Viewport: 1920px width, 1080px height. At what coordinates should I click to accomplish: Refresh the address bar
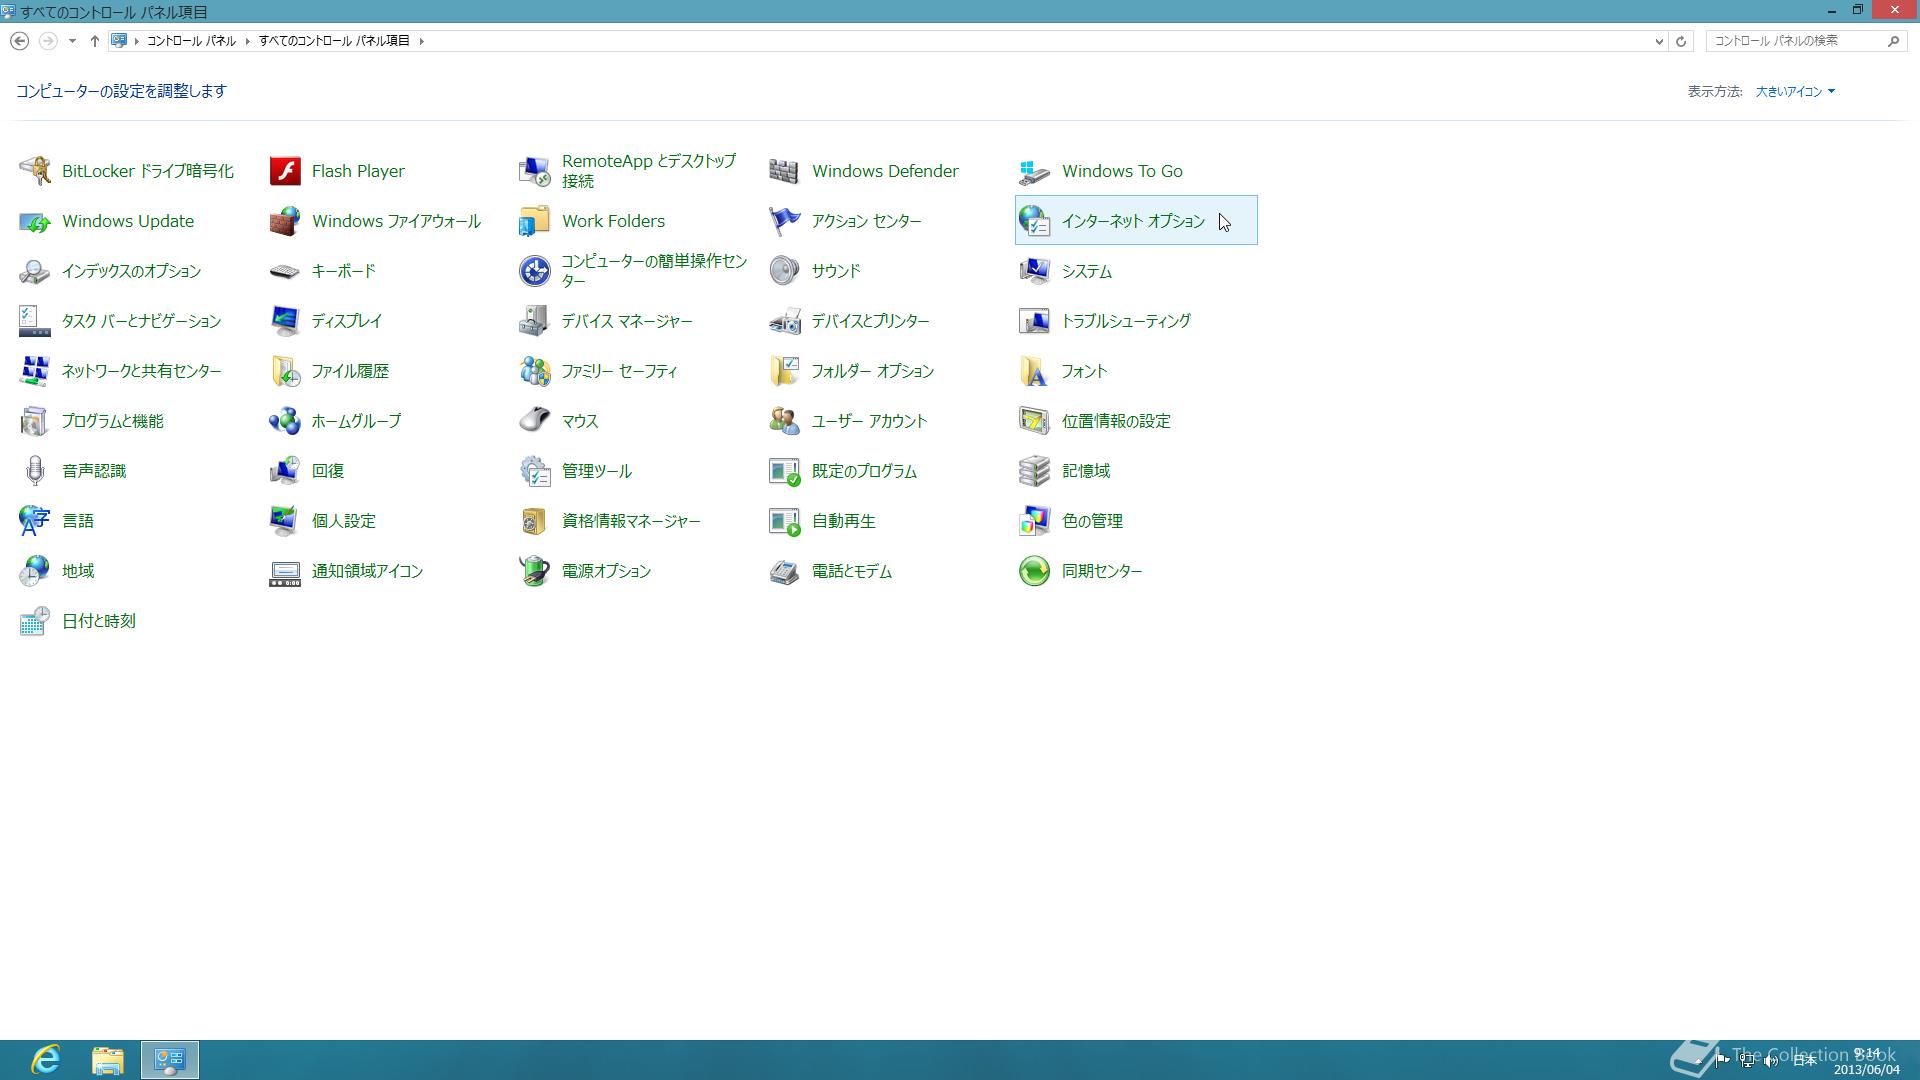(x=1681, y=41)
